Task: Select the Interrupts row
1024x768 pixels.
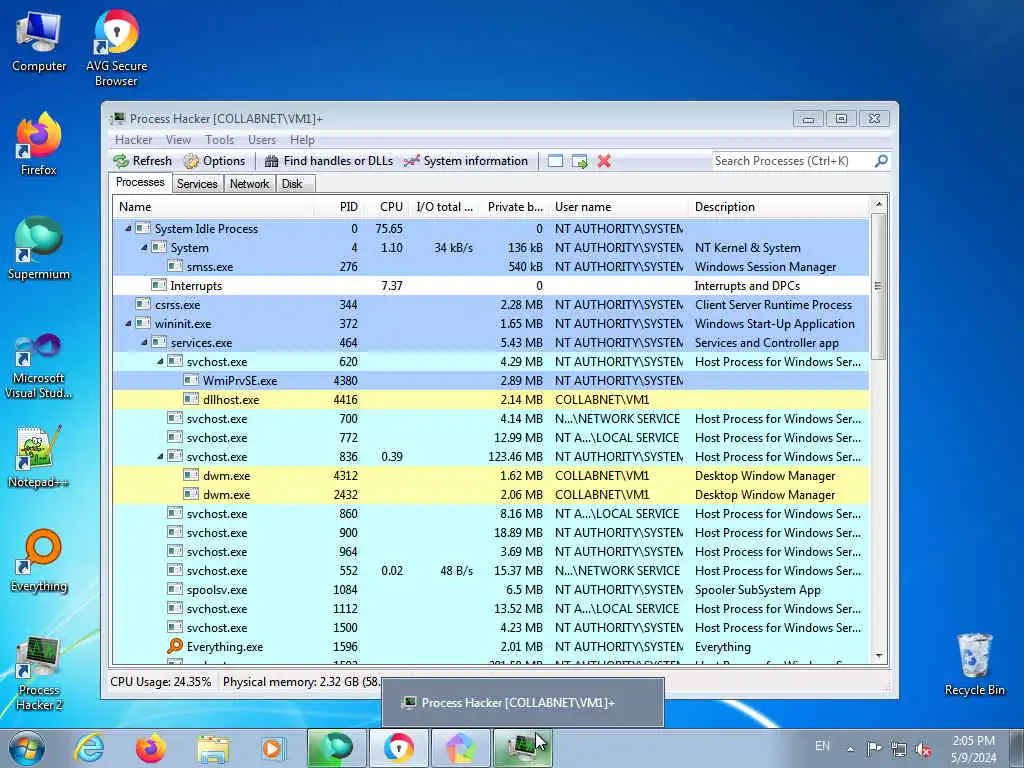Action: pos(491,285)
